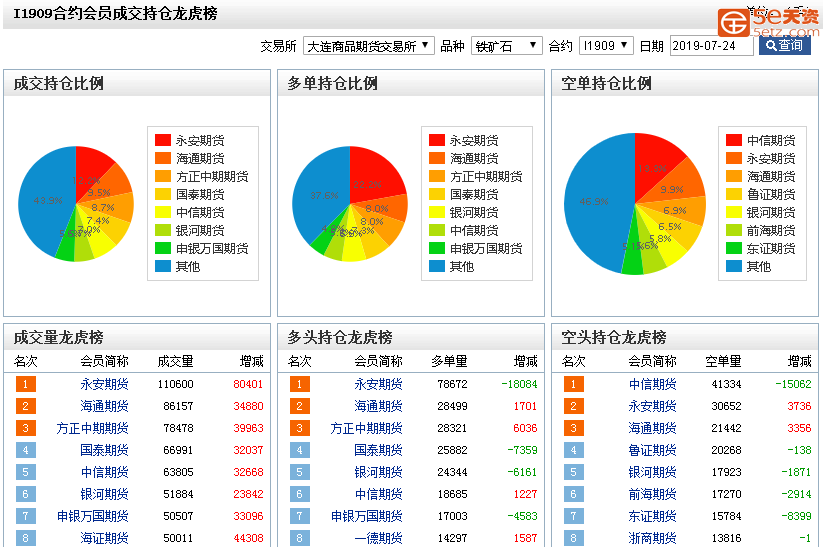
Task: Open 方正中期期货 link in 成交量龙虎榜
Action: [x=92, y=428]
